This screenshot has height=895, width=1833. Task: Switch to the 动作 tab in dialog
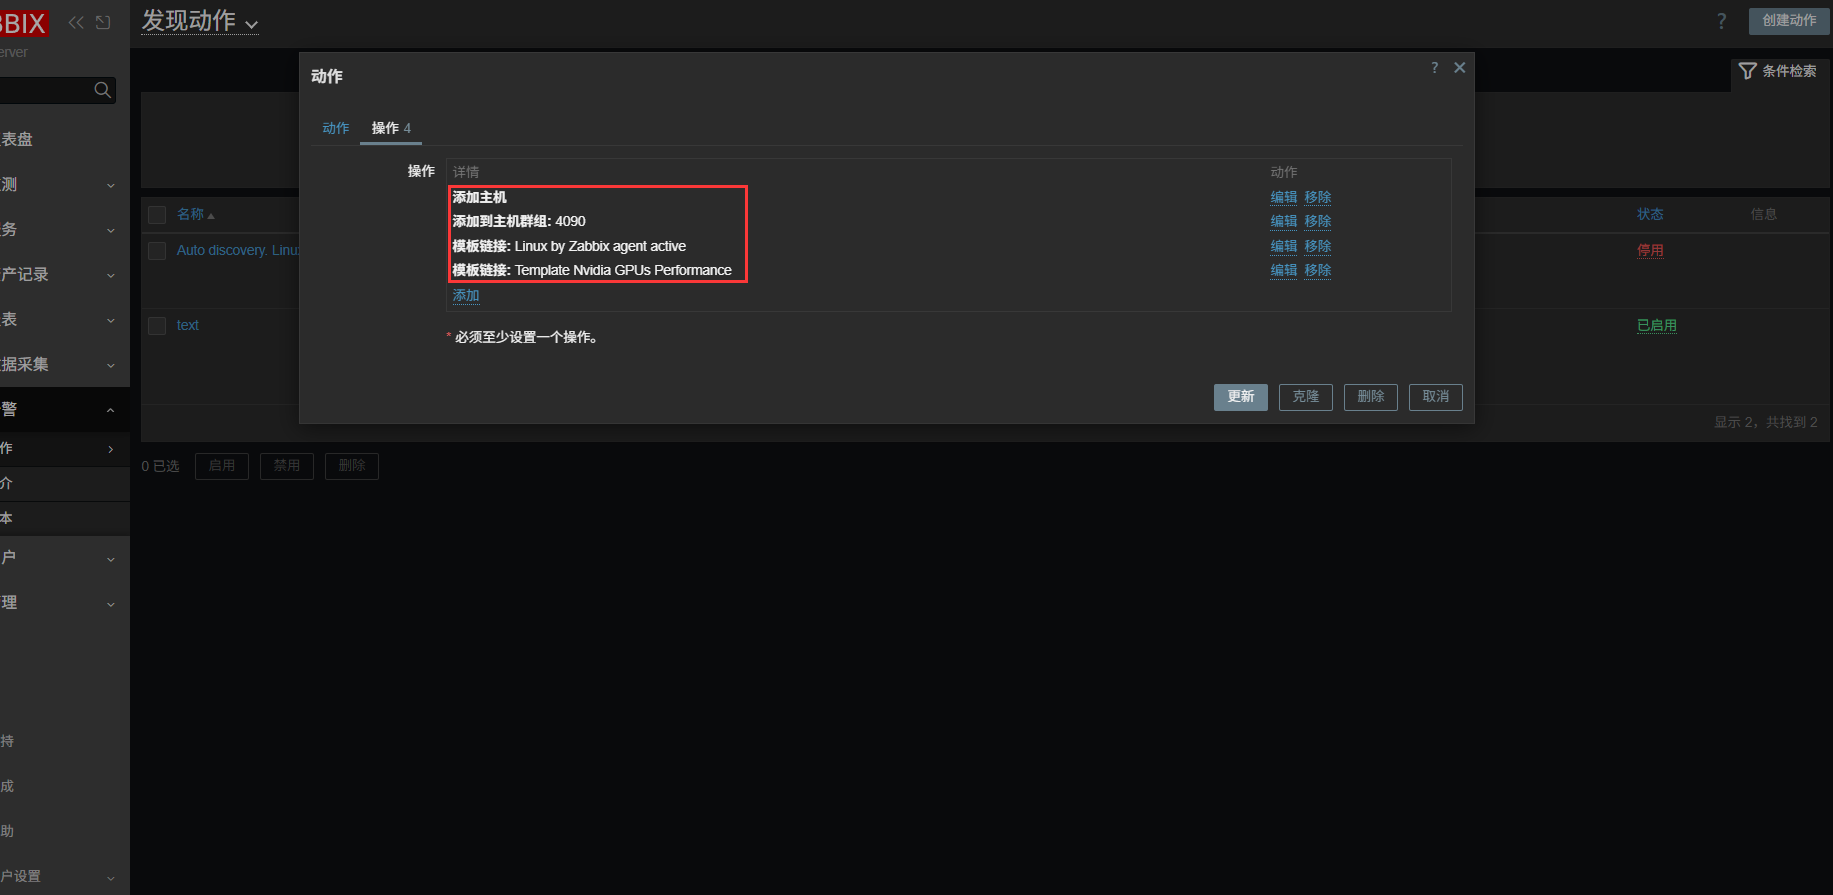tap(336, 128)
